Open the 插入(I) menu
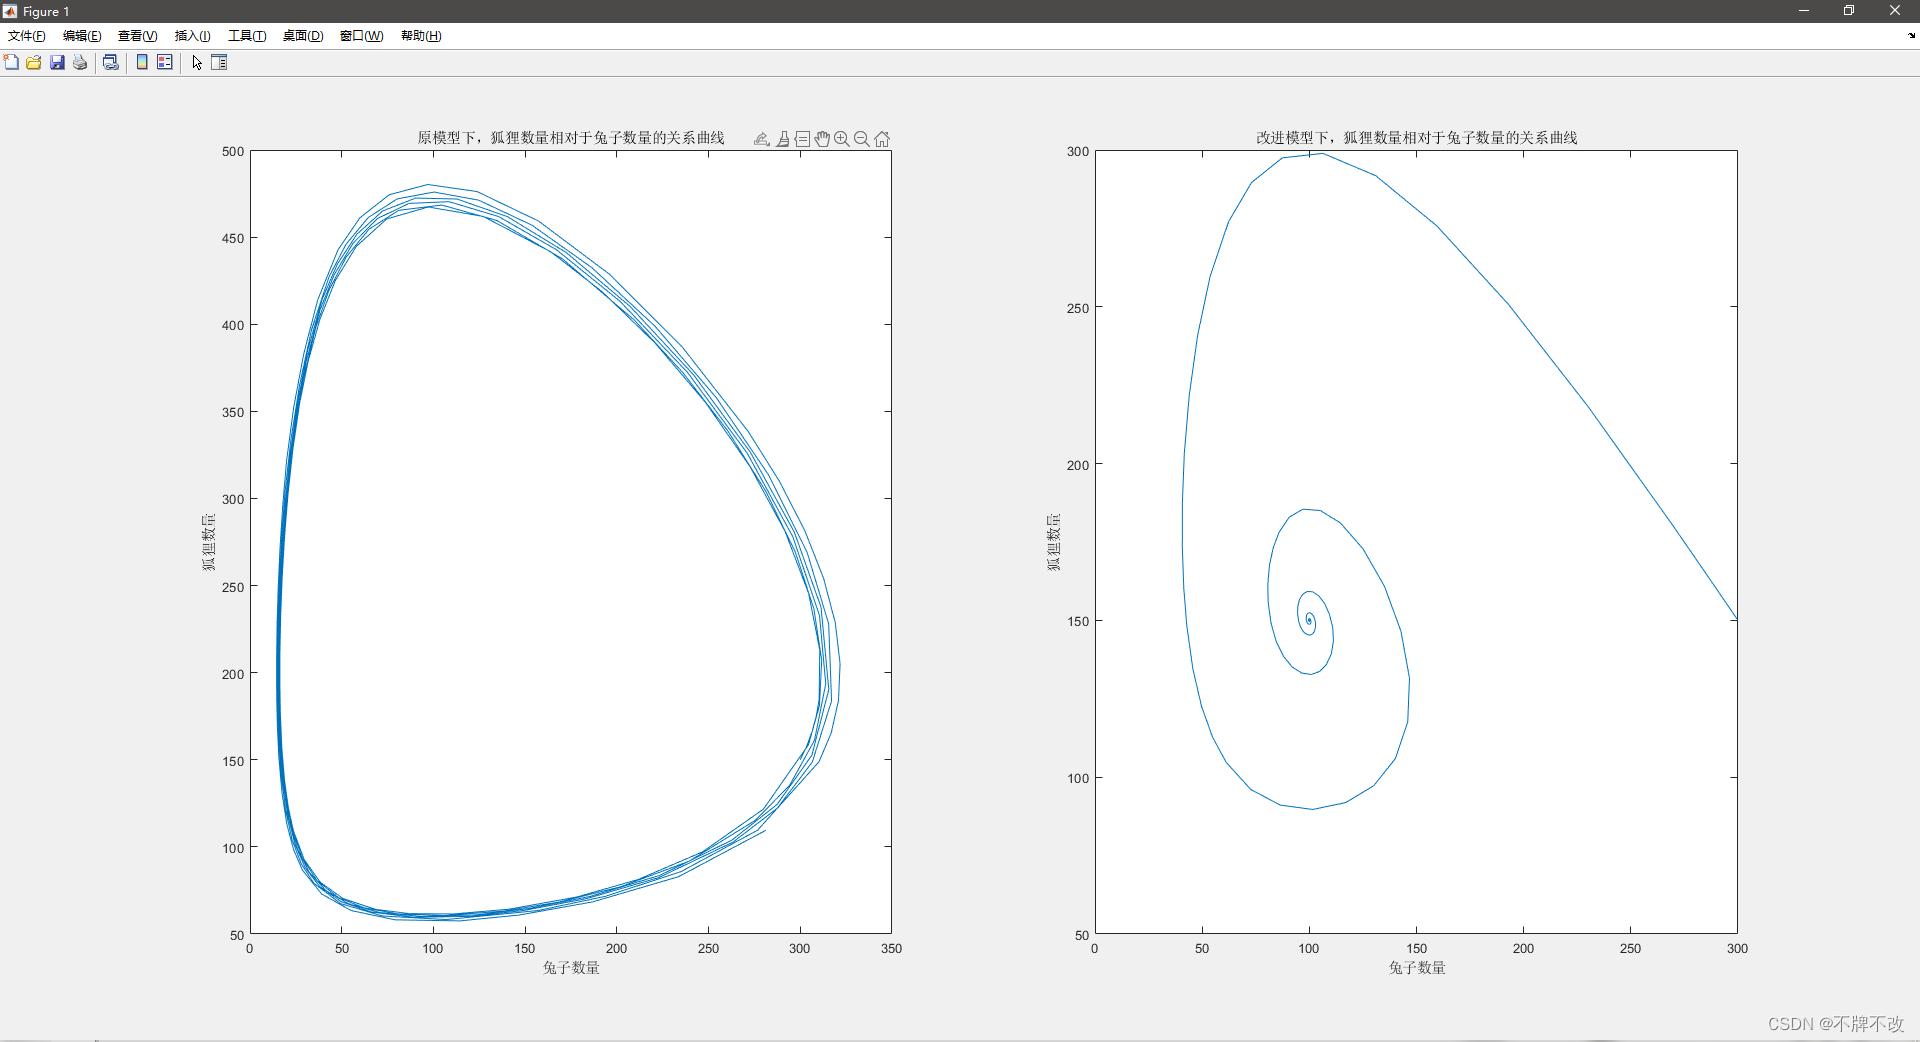 [x=193, y=36]
